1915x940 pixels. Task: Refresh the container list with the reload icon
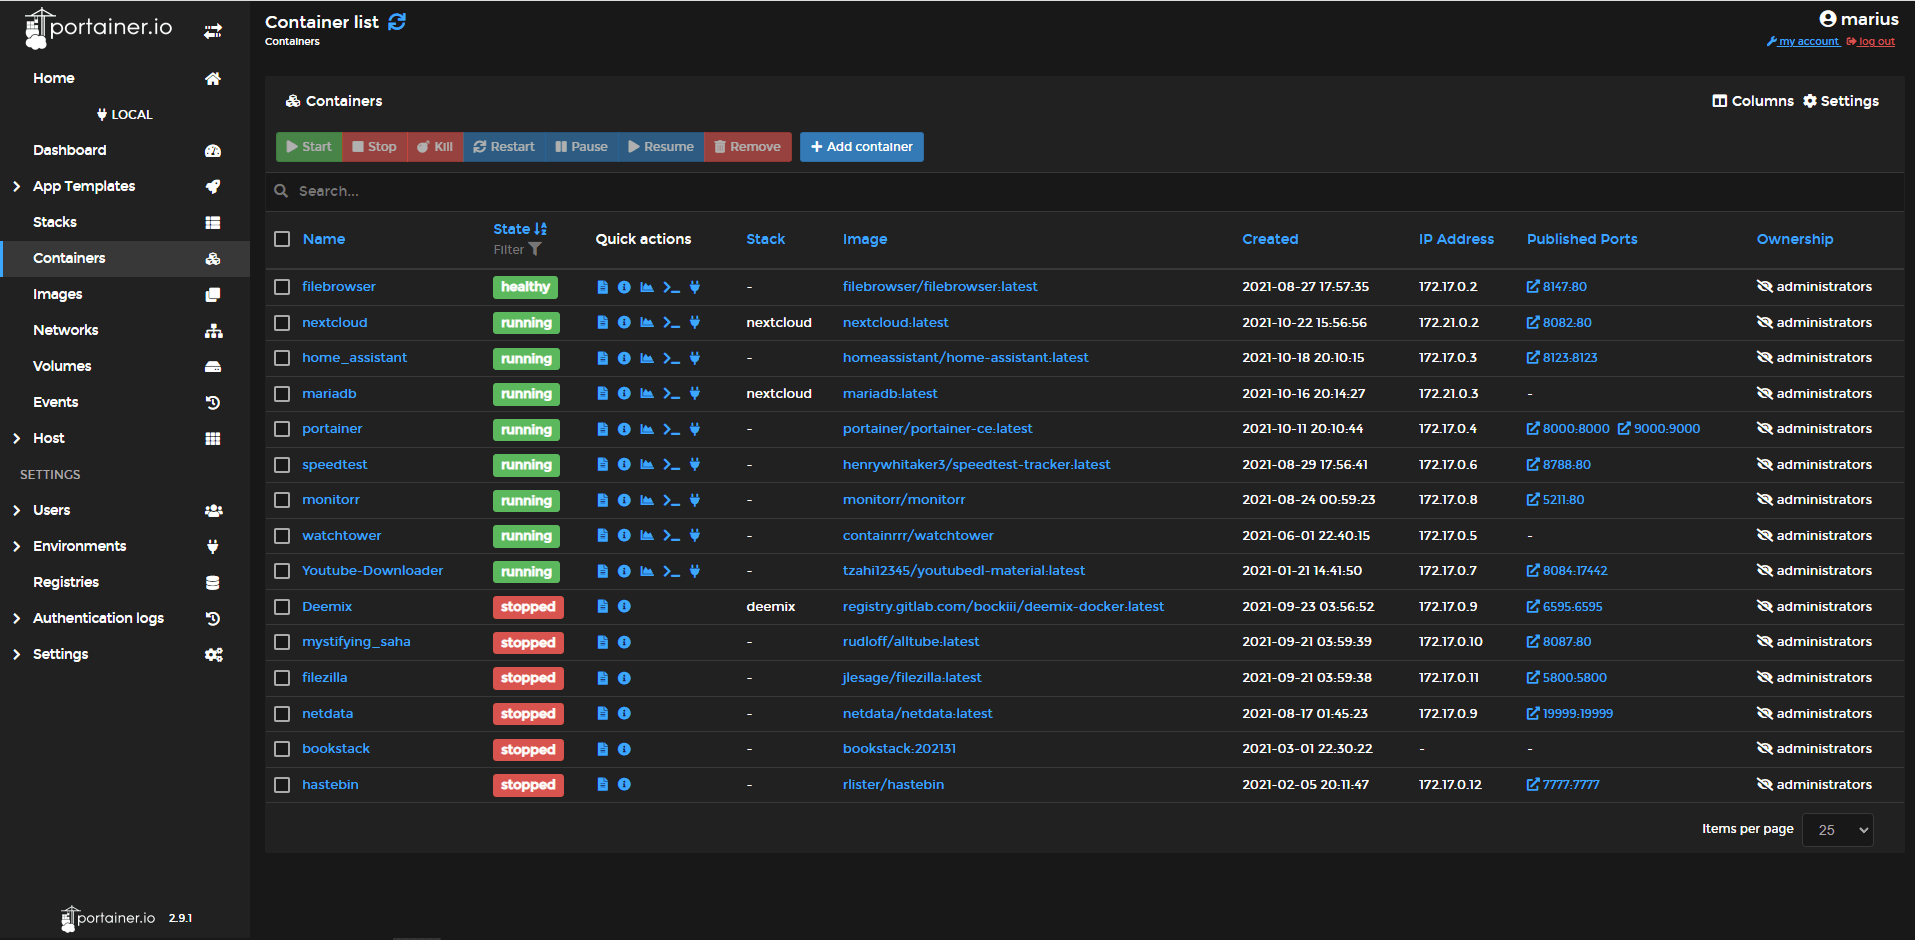pyautogui.click(x=397, y=22)
